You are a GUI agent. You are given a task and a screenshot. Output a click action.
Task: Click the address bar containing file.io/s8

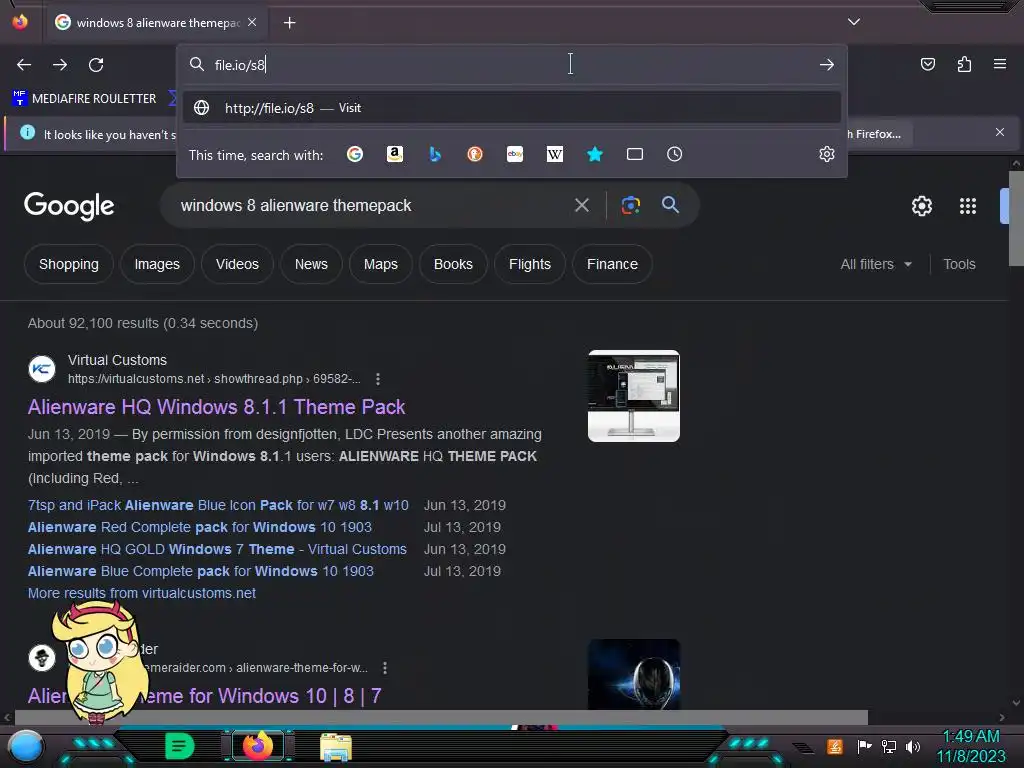coord(512,65)
